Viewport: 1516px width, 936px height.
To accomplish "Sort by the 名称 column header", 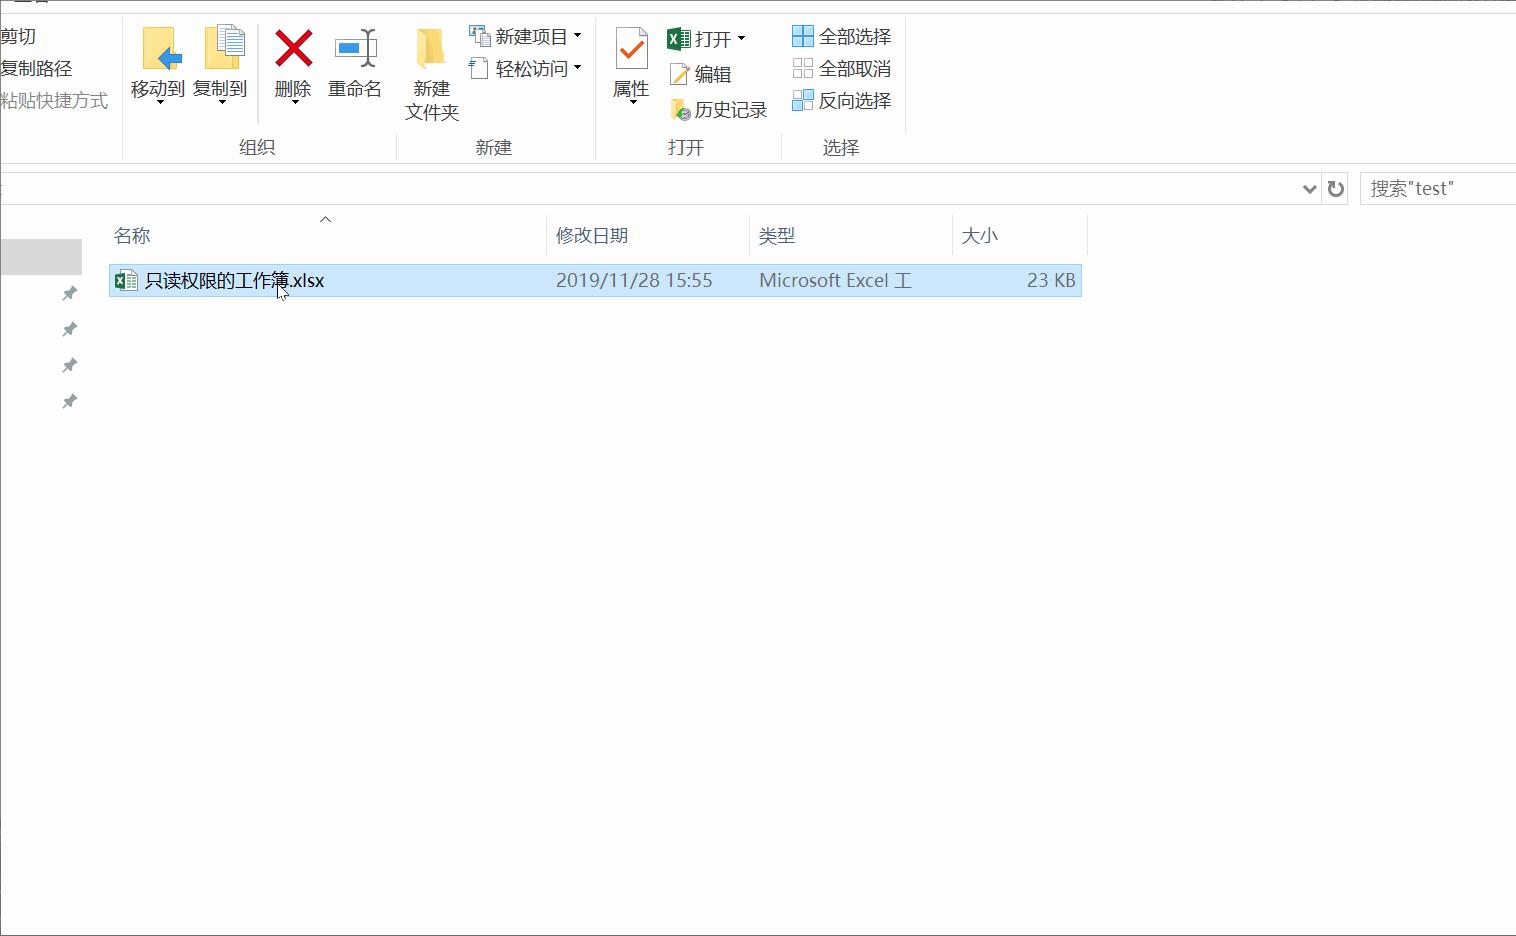I will [x=130, y=235].
